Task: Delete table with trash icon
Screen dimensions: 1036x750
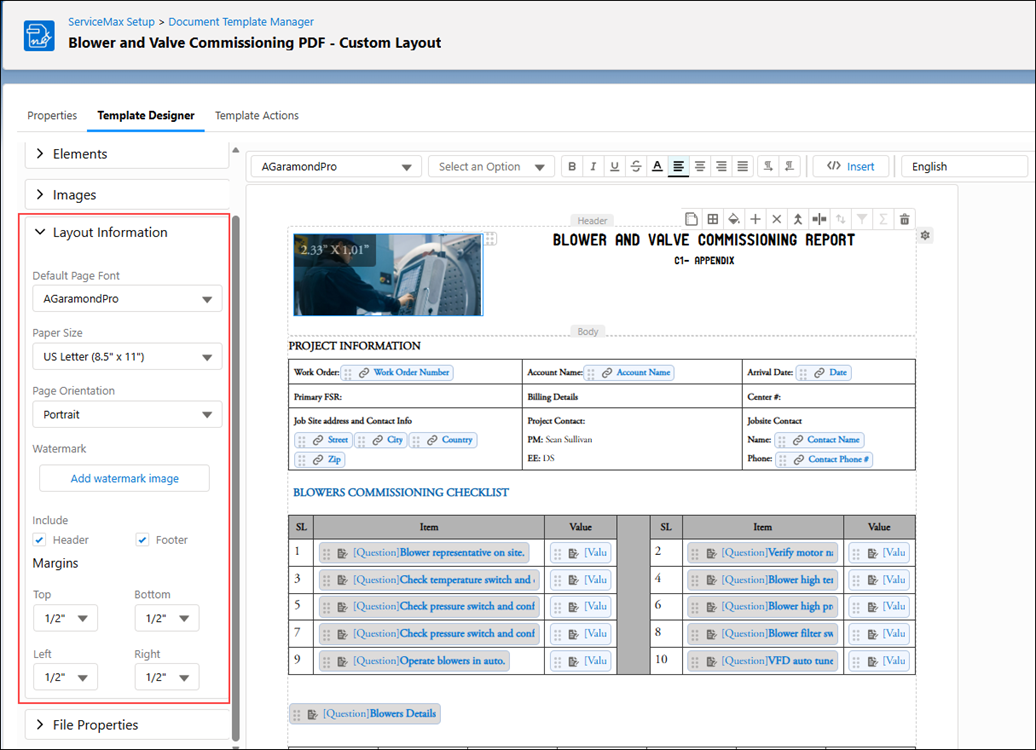Action: pos(905,219)
